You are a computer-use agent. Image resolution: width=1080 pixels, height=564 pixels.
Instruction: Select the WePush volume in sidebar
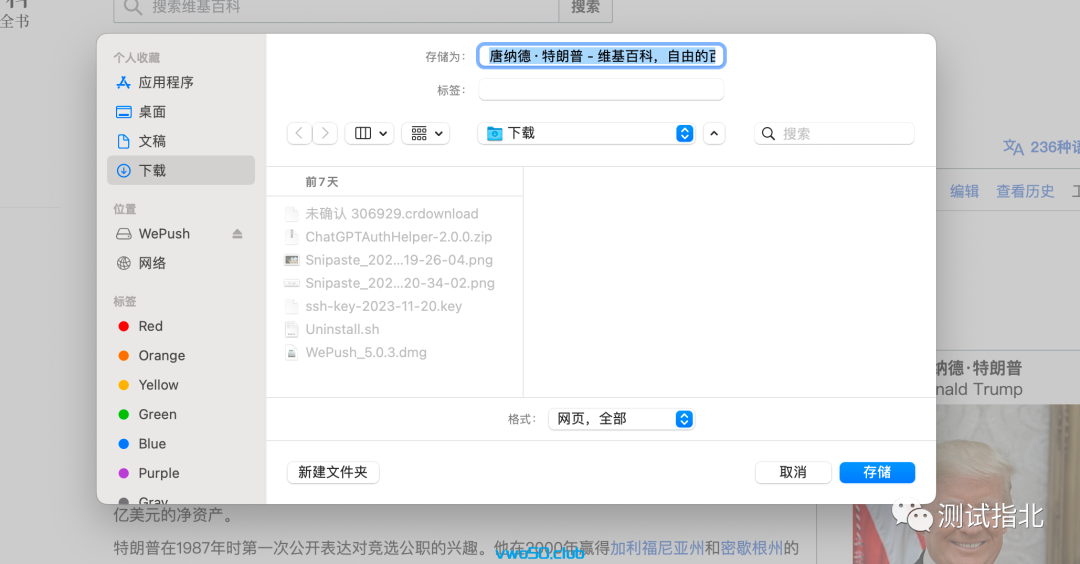164,233
